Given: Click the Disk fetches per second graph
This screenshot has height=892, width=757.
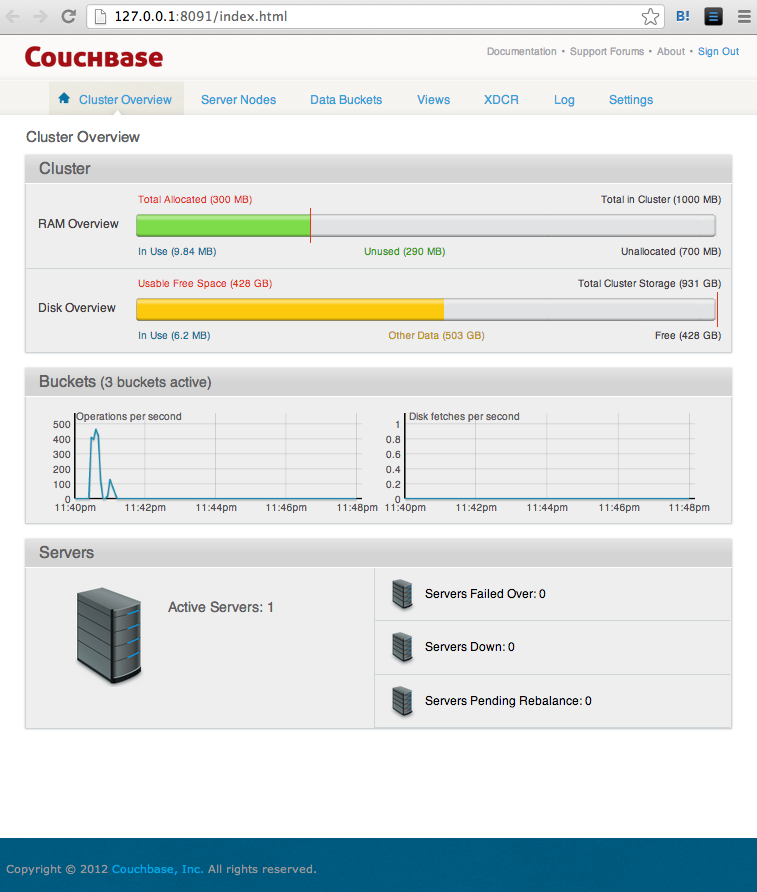Looking at the screenshot, I should click(549, 457).
